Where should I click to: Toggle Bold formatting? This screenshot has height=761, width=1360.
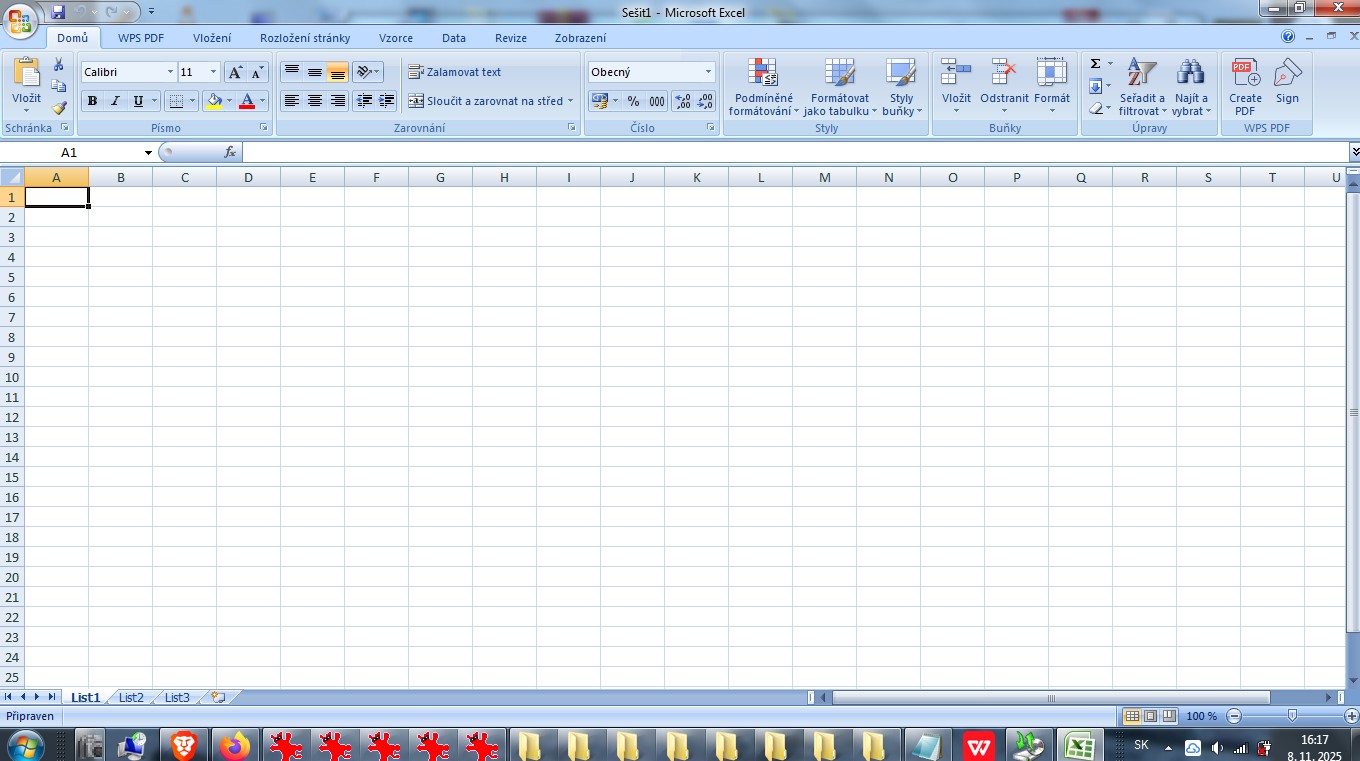tap(92, 101)
